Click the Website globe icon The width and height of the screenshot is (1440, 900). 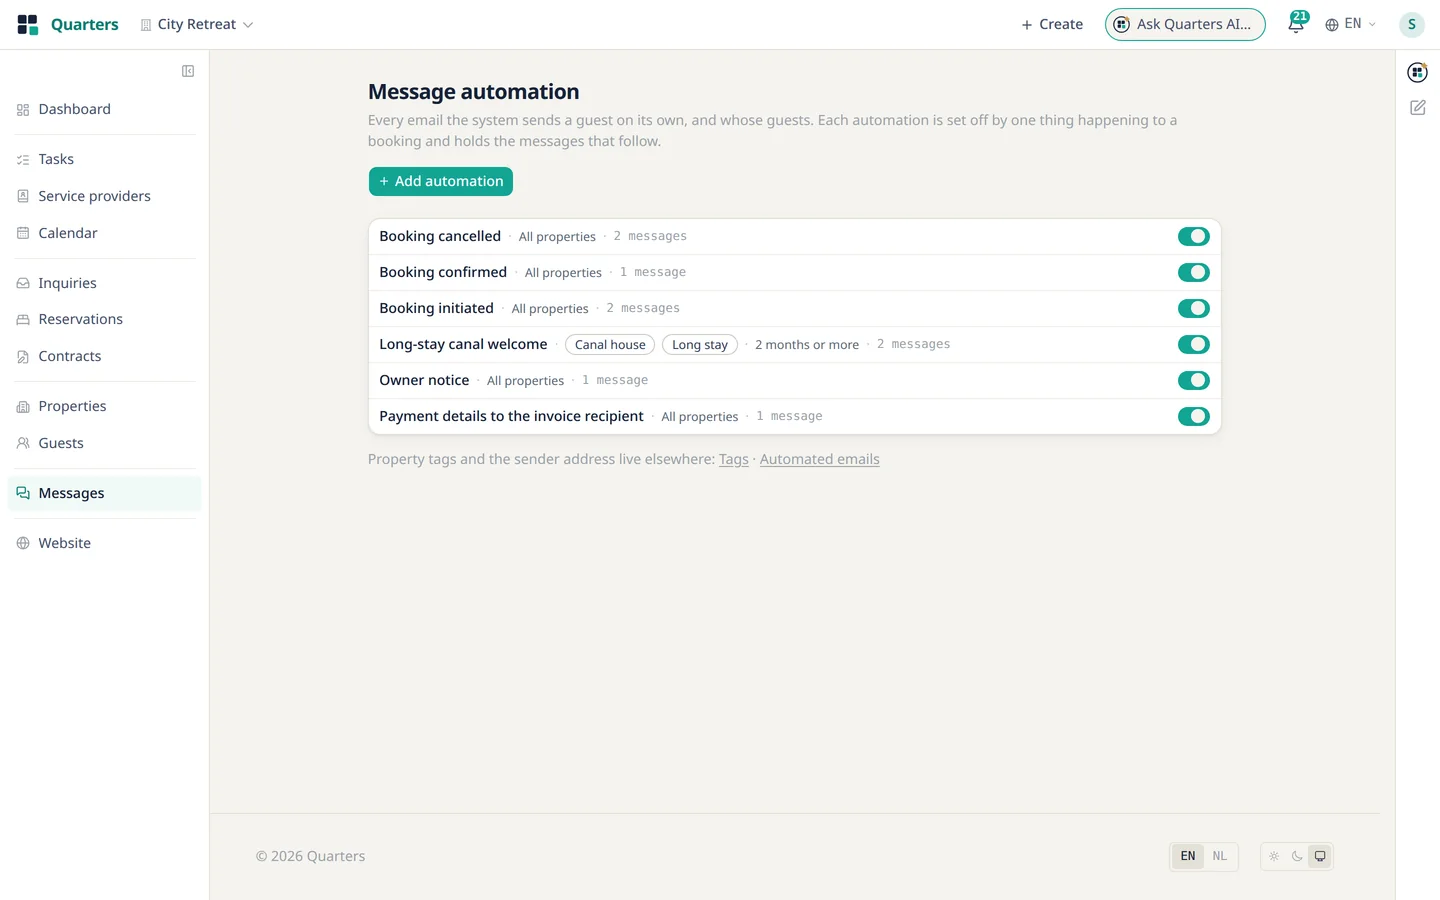tap(23, 543)
